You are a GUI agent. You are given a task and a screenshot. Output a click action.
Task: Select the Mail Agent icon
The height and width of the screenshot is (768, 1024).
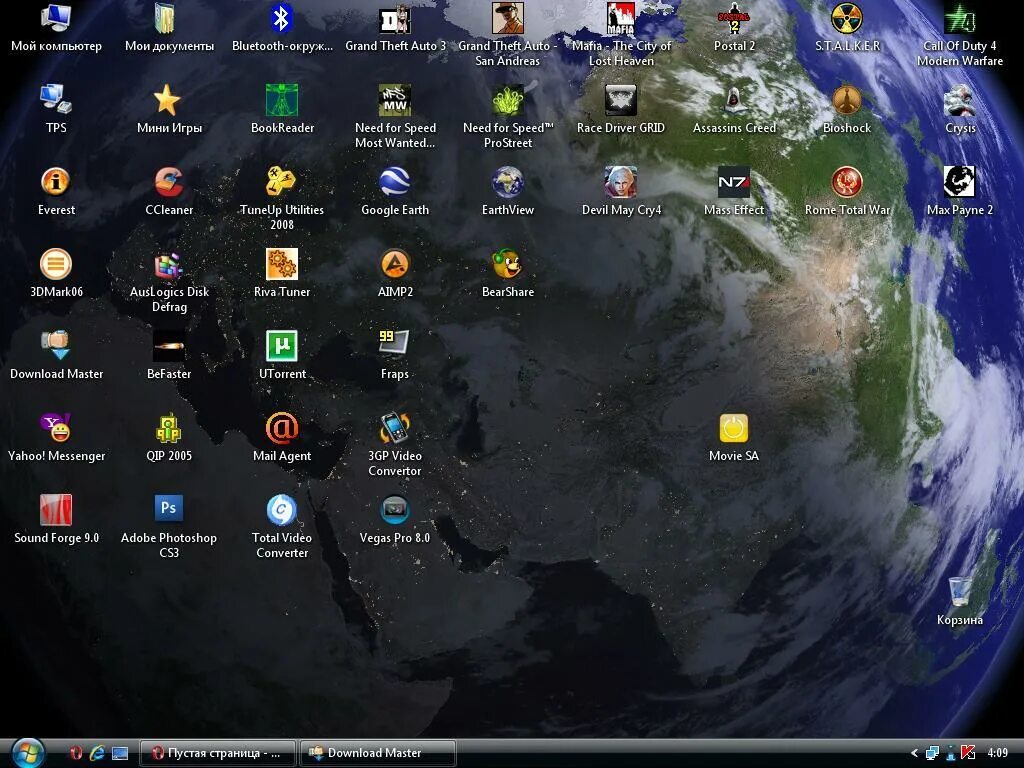tap(282, 428)
